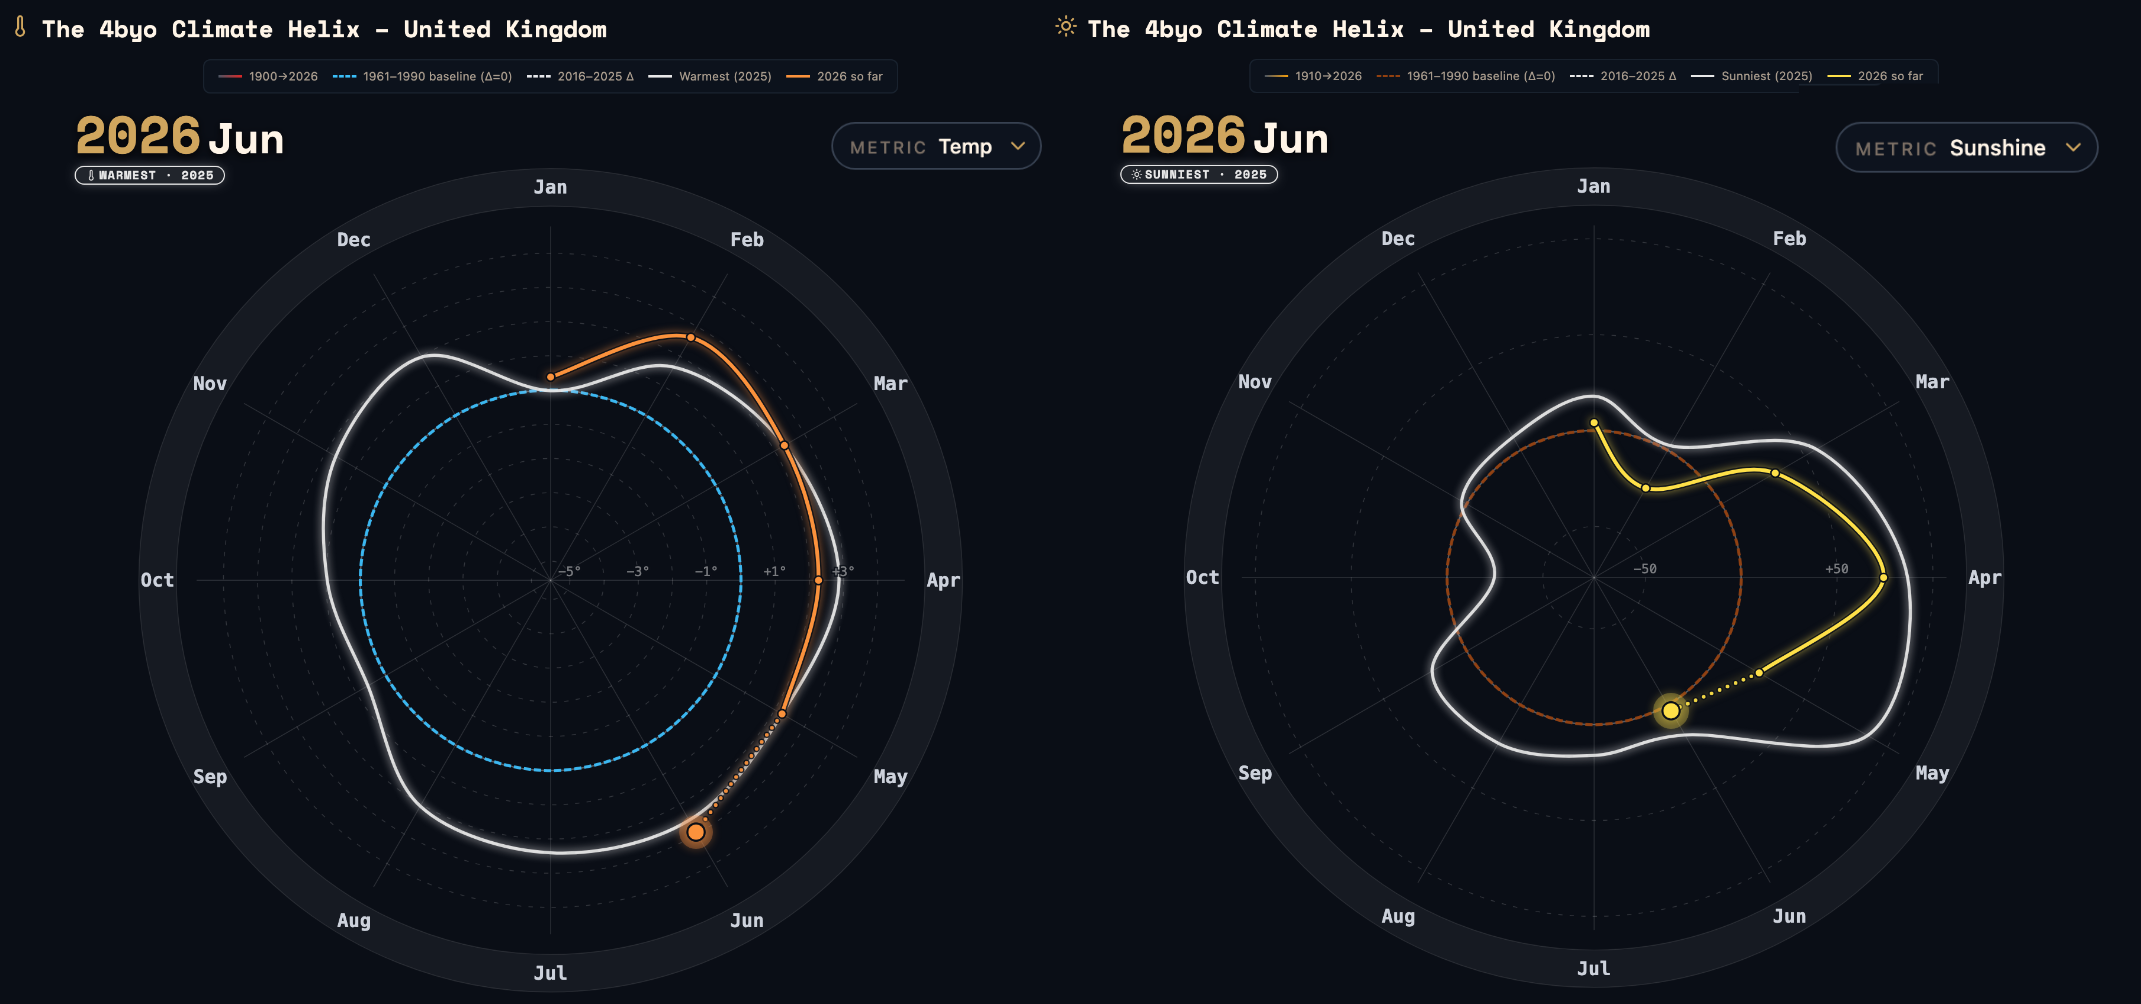The image size is (2141, 1004).
Task: Select the yellow Apr data point on sunshine chart
Action: (1883, 578)
